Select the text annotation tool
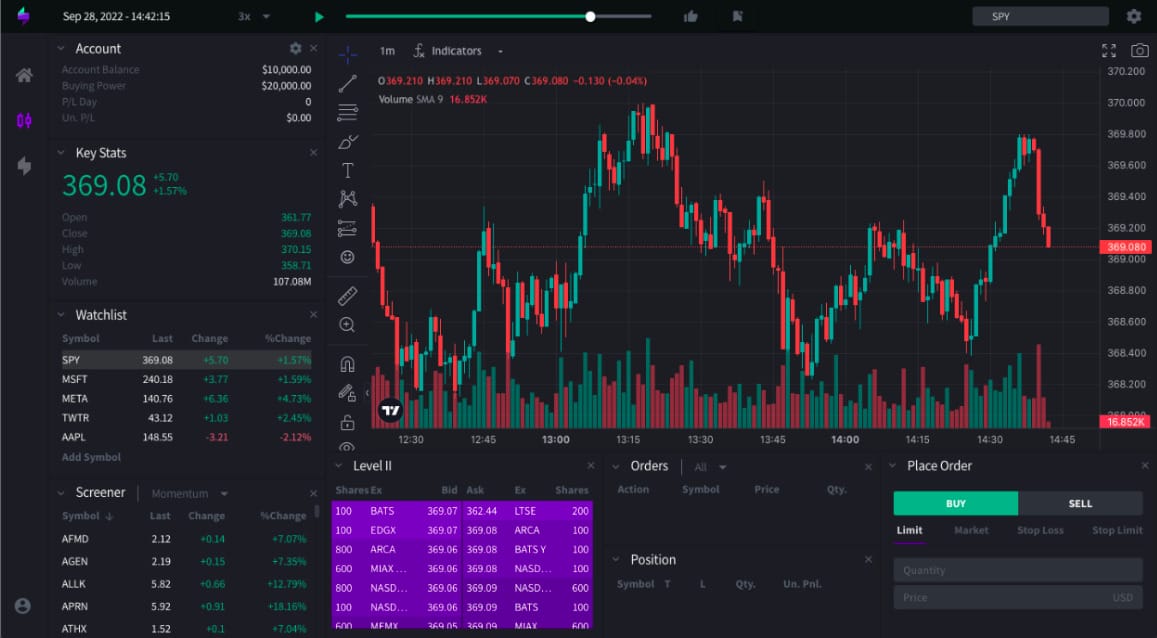The width and height of the screenshot is (1157, 638). pyautogui.click(x=347, y=169)
